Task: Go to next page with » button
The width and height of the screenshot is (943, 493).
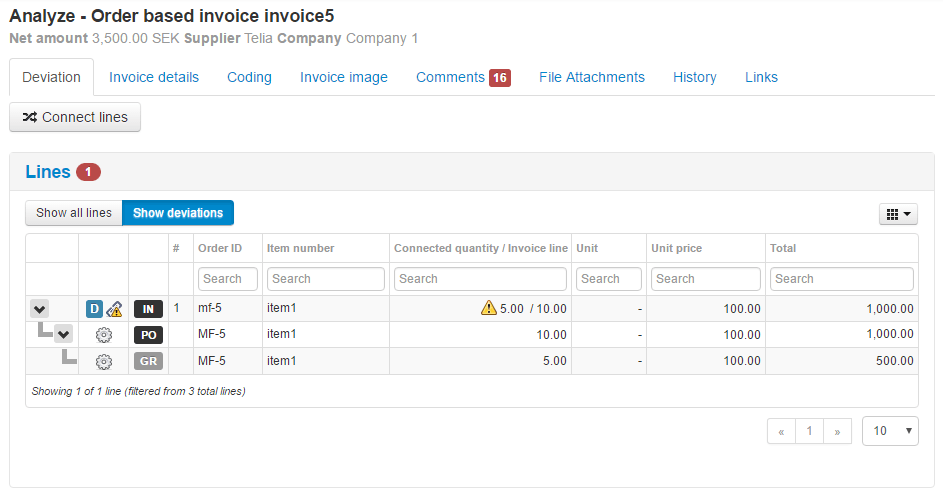Action: click(837, 431)
